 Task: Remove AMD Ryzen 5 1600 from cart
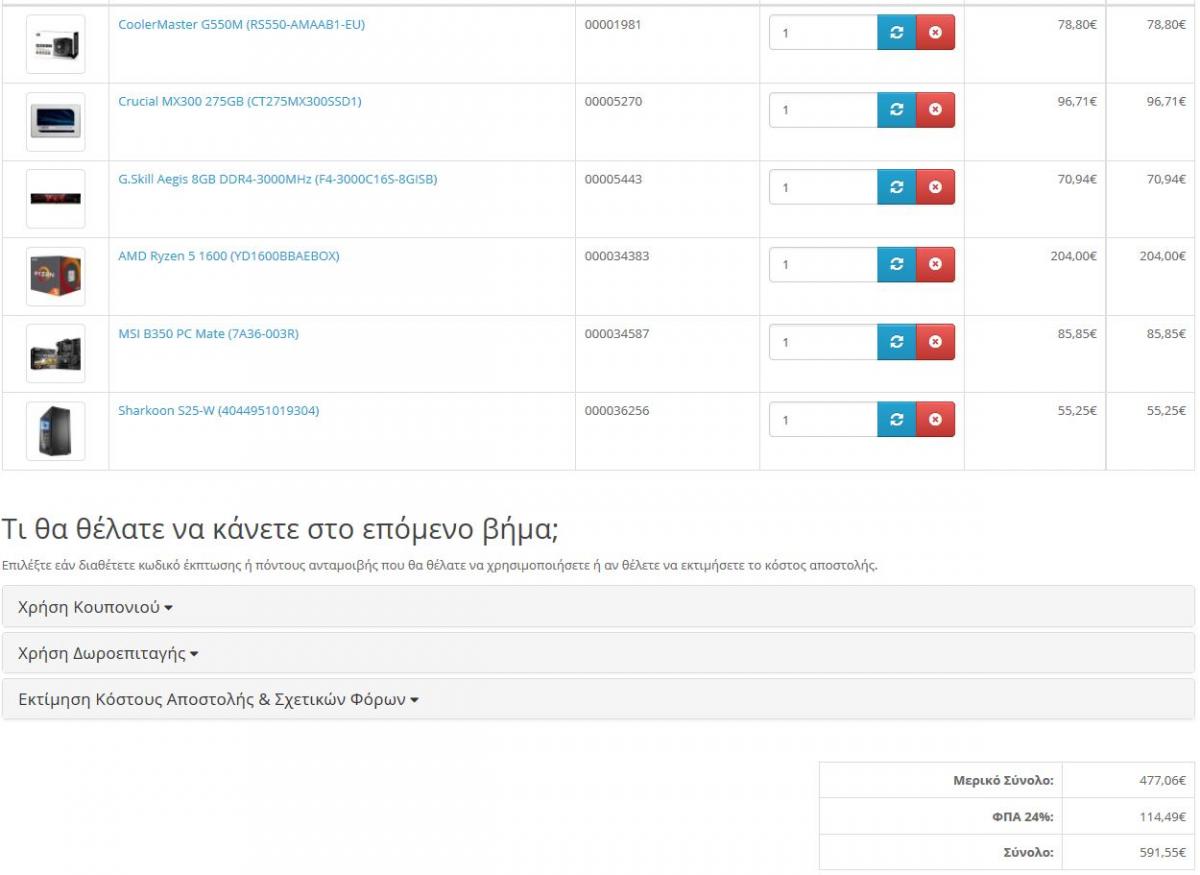(x=935, y=265)
